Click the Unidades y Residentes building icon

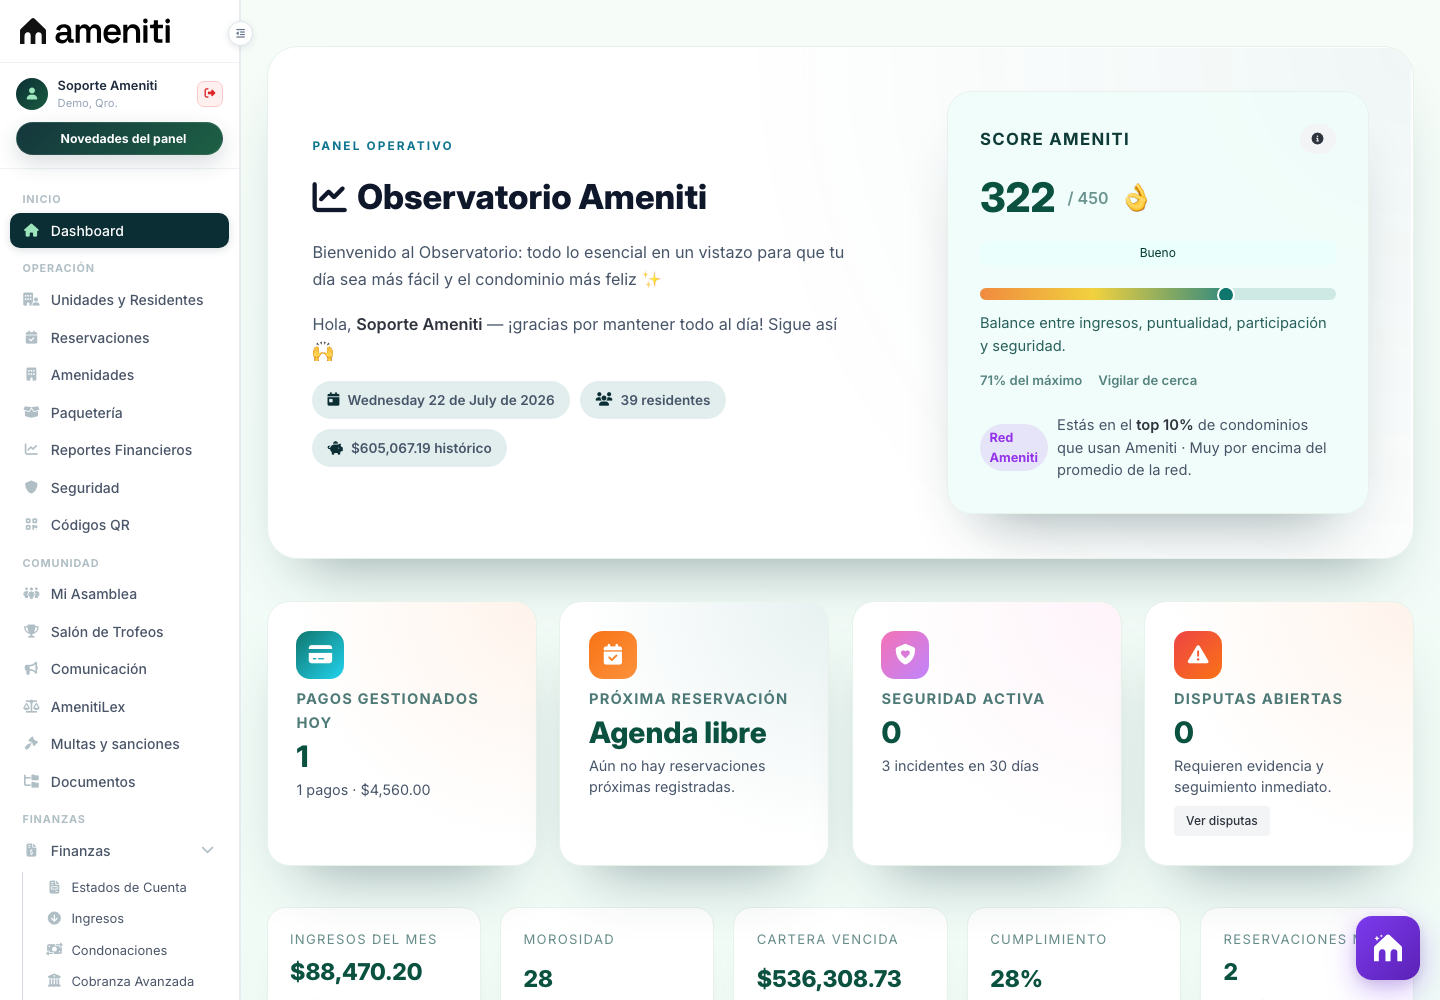(x=31, y=300)
